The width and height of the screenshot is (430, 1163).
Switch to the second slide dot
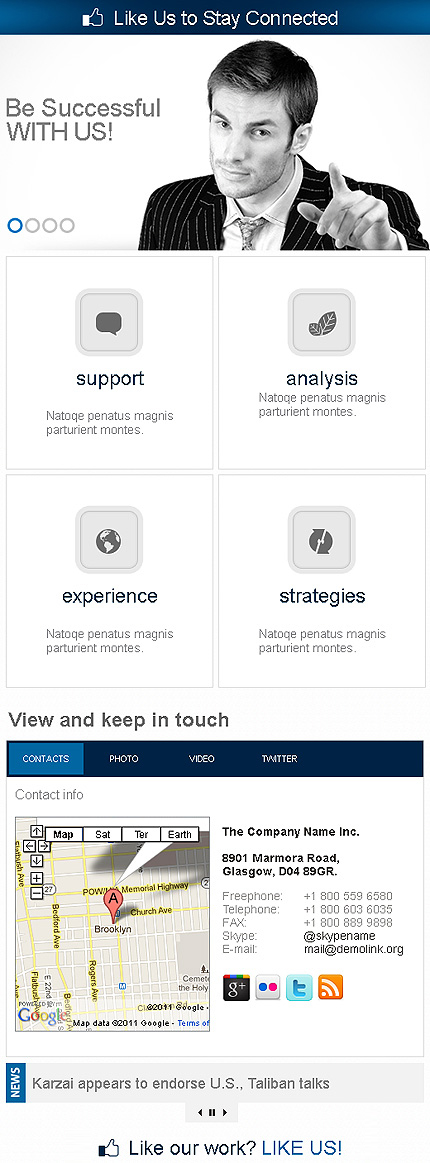coord(33,225)
